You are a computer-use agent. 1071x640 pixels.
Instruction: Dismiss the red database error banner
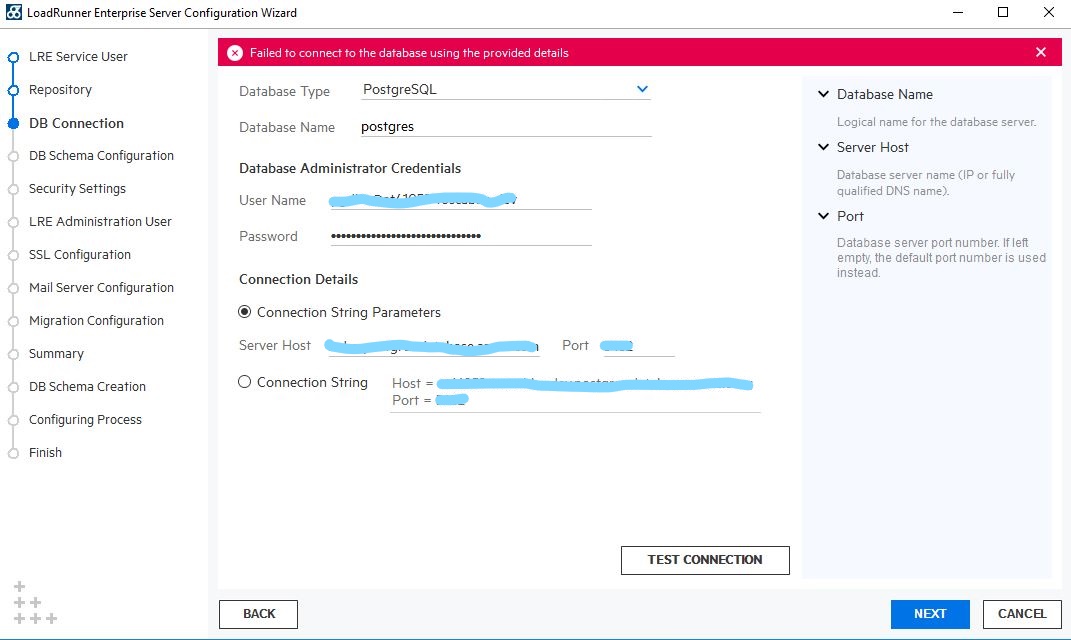[x=1041, y=53]
